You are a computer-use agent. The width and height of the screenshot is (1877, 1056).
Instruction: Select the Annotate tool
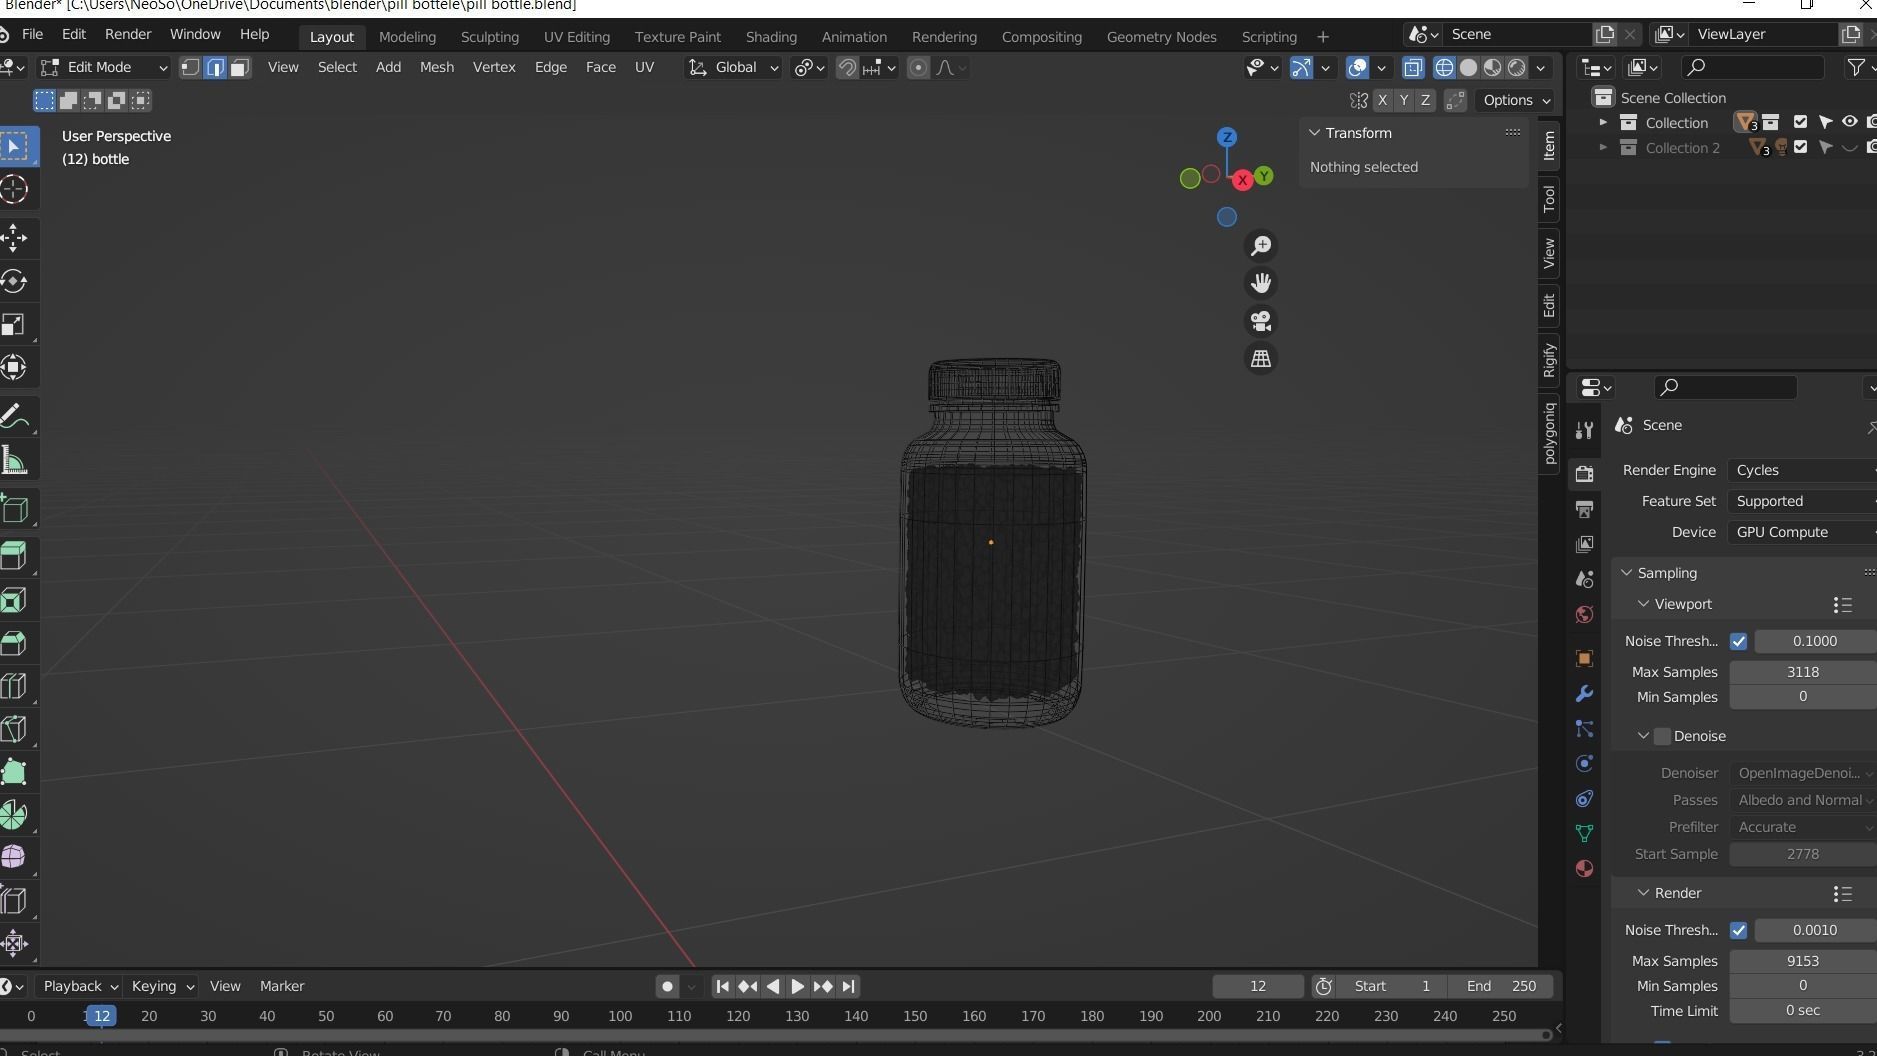pyautogui.click(x=15, y=416)
